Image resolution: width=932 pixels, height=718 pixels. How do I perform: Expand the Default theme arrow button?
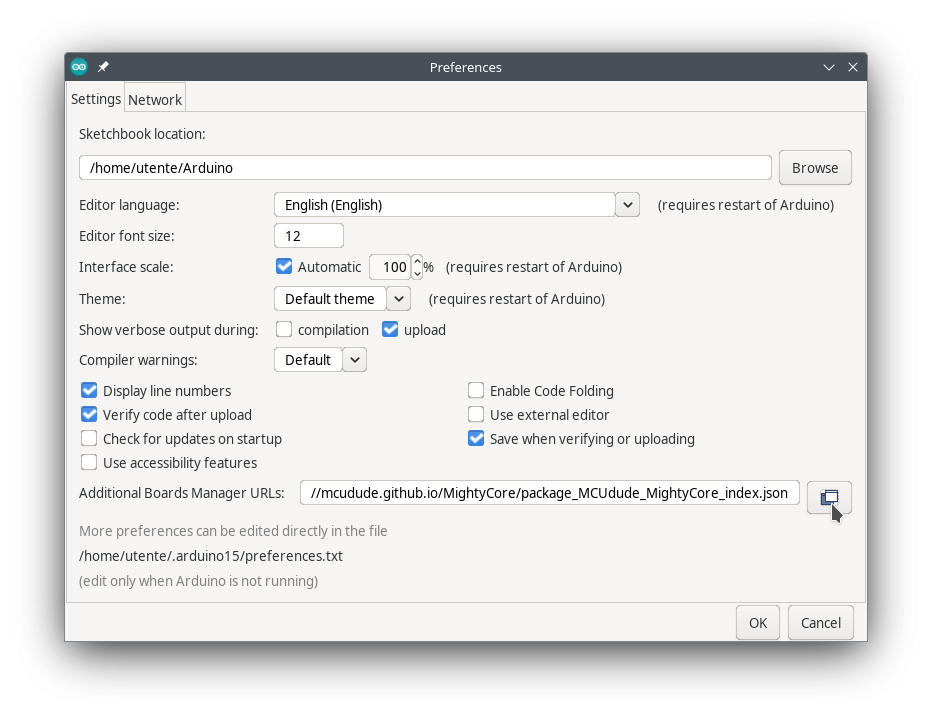tap(399, 298)
